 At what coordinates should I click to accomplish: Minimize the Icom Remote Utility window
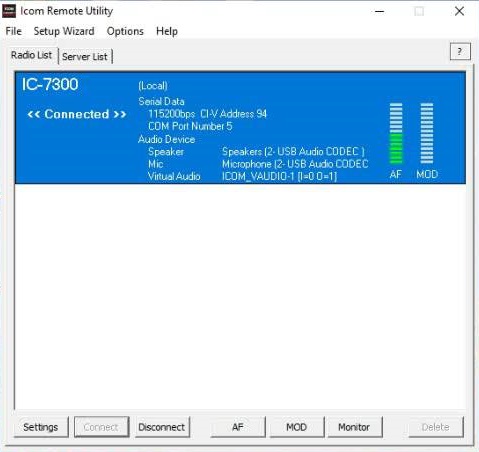[x=379, y=11]
